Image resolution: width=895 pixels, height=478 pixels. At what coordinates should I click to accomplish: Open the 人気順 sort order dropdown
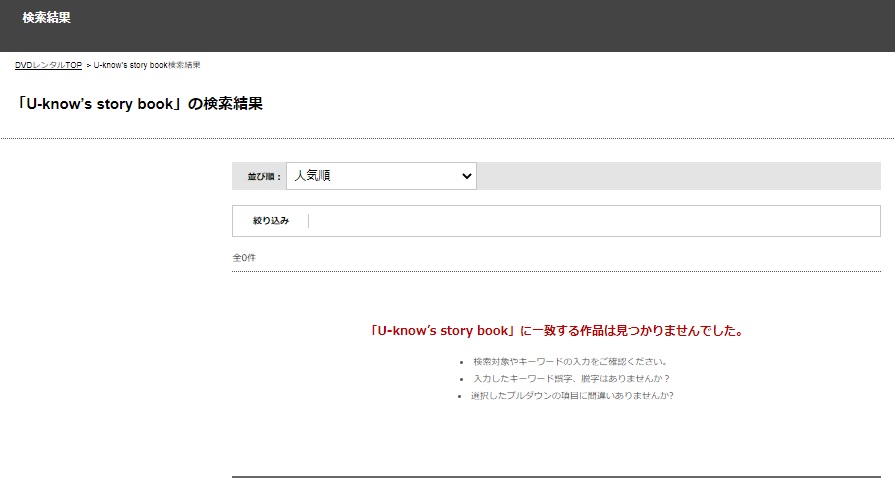(x=381, y=176)
